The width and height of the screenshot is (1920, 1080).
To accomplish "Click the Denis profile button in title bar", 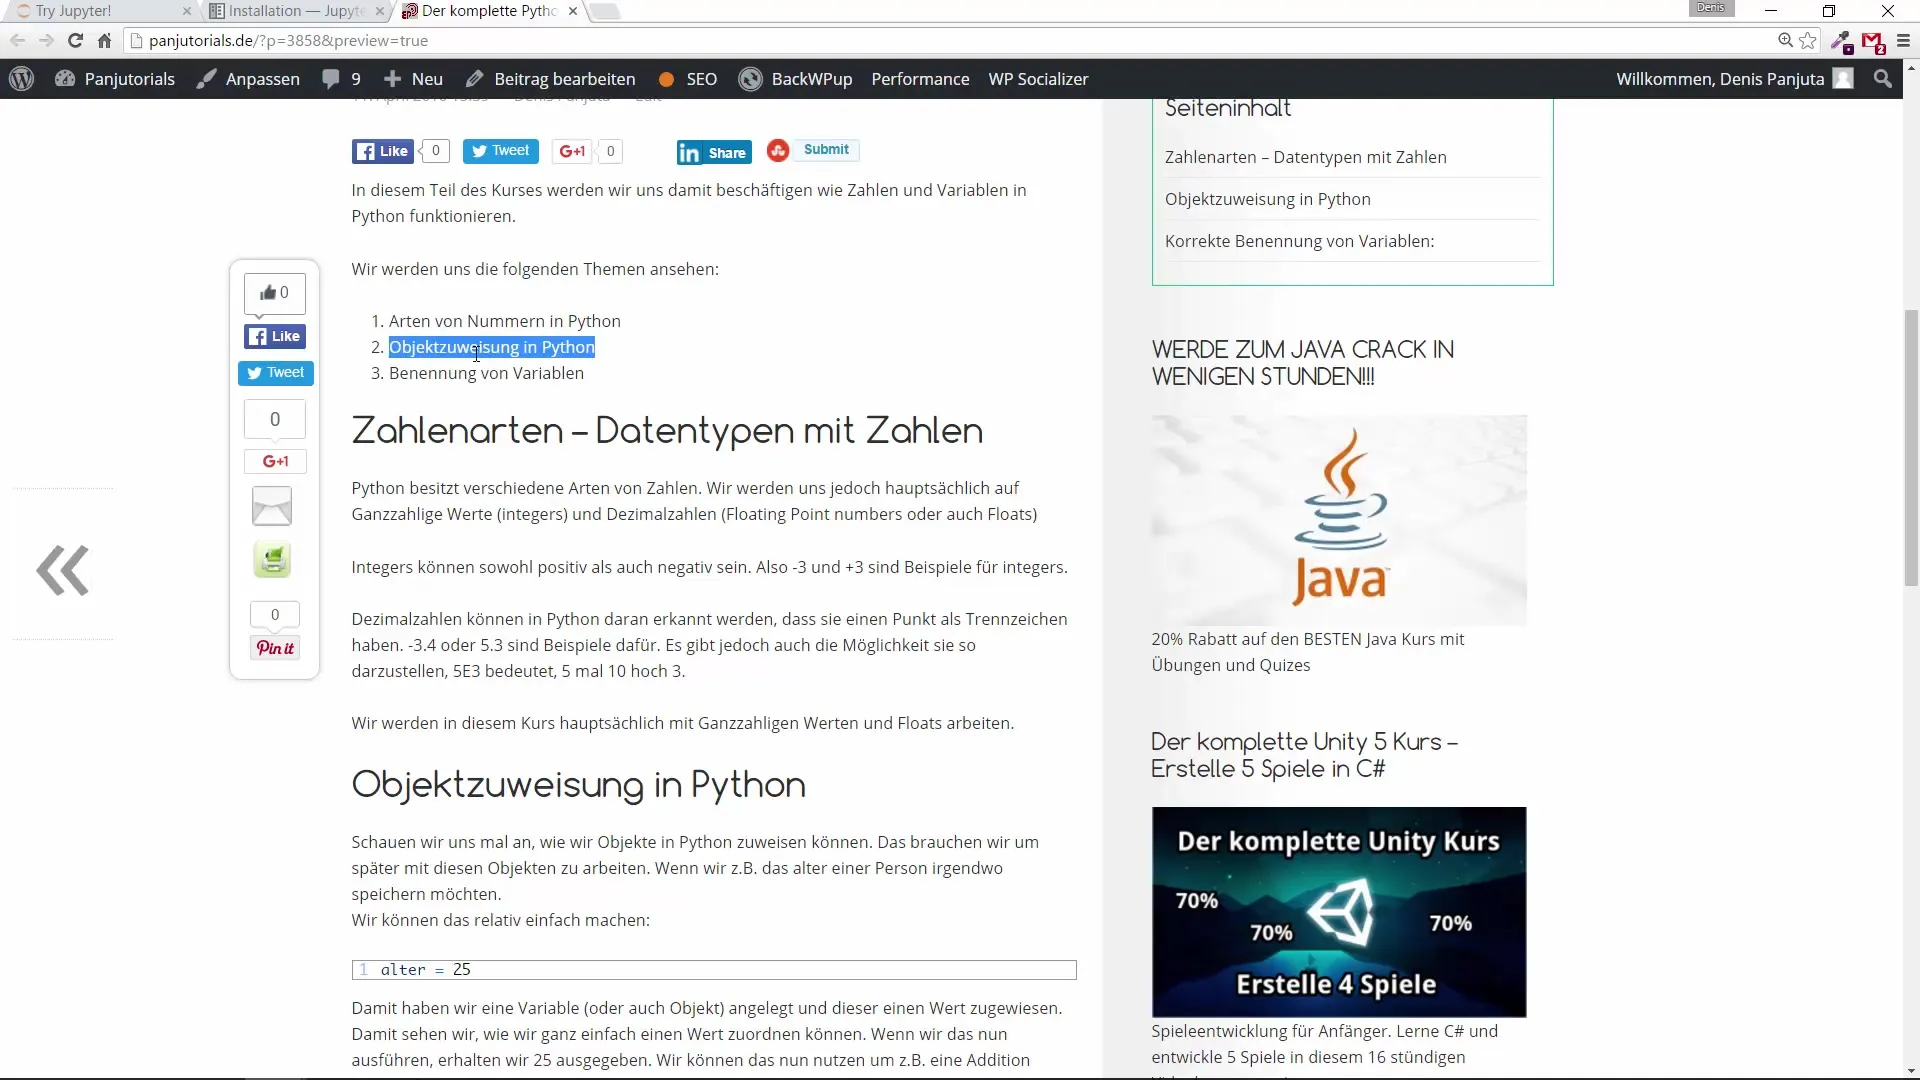I will tap(1711, 8).
